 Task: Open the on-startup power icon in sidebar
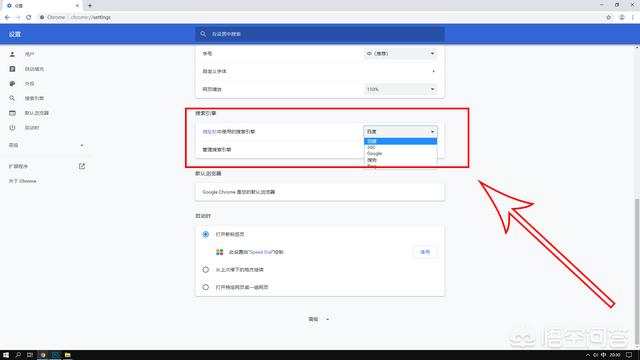(x=12, y=128)
